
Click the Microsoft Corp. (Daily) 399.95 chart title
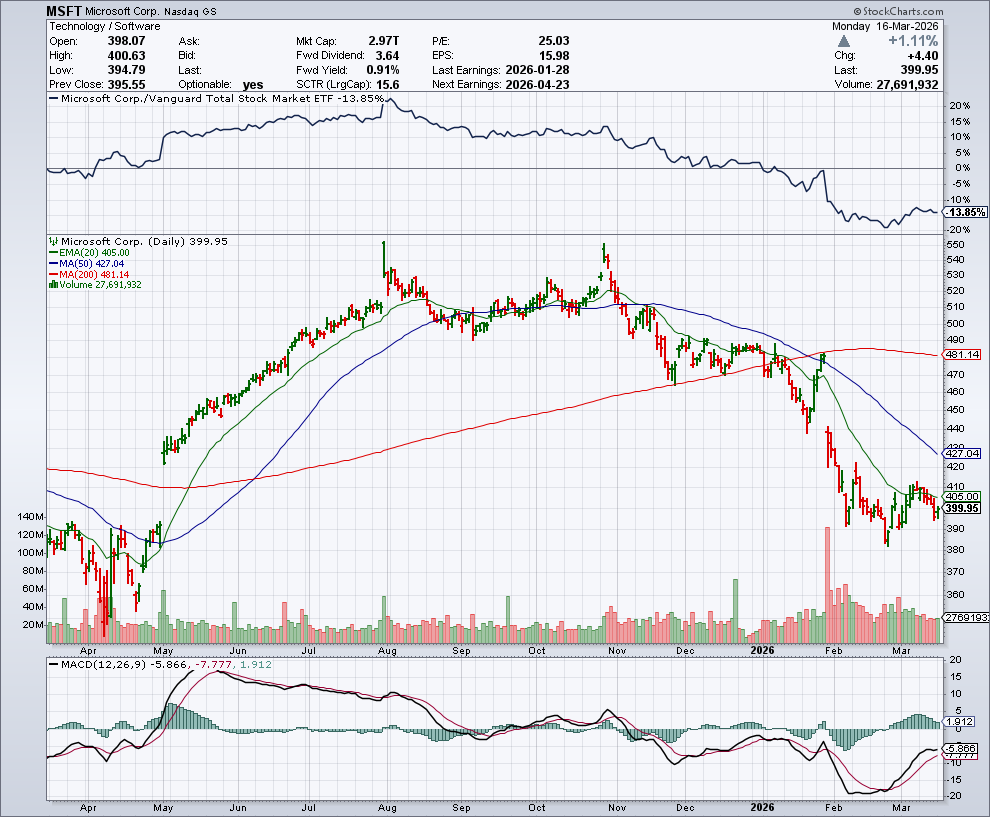[144, 241]
